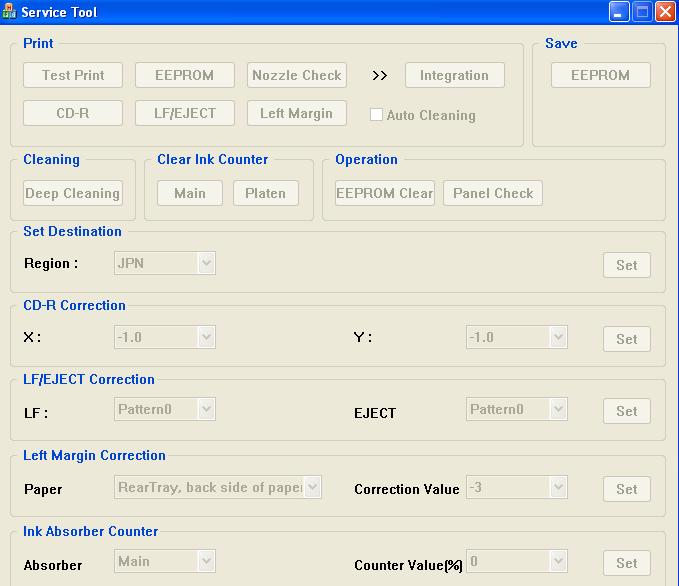Open the Counter Value(%) dropdown
Viewport: 679px width, 586px height.
pyautogui.click(x=517, y=561)
